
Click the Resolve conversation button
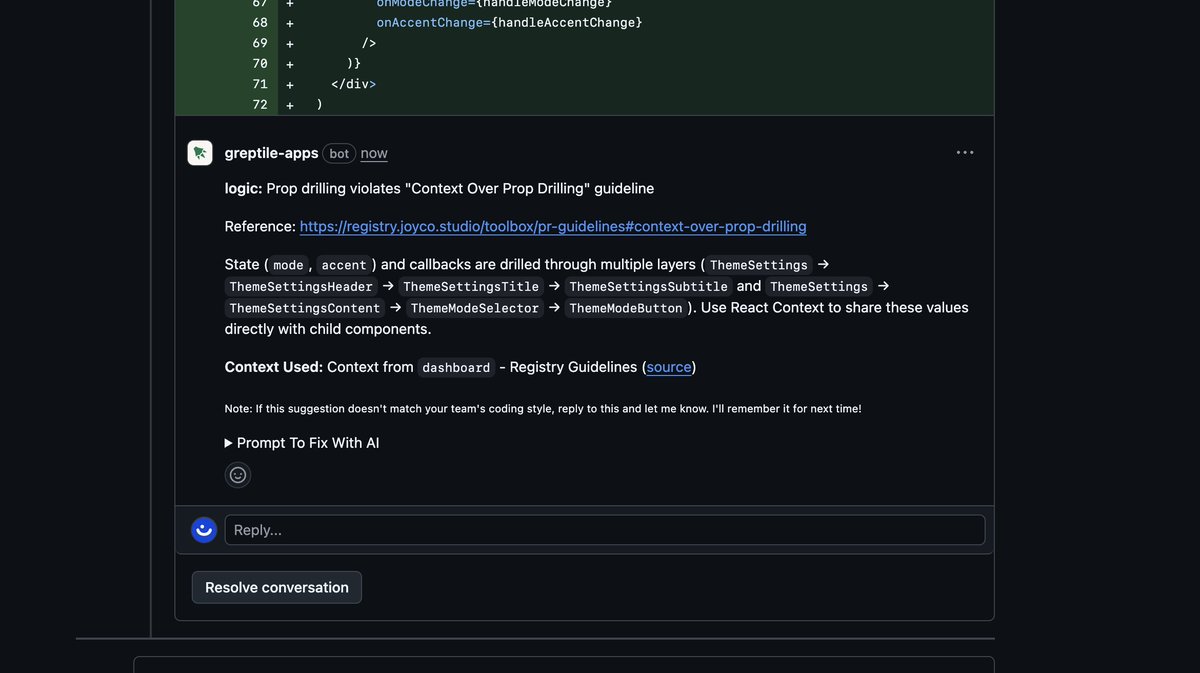click(x=277, y=587)
